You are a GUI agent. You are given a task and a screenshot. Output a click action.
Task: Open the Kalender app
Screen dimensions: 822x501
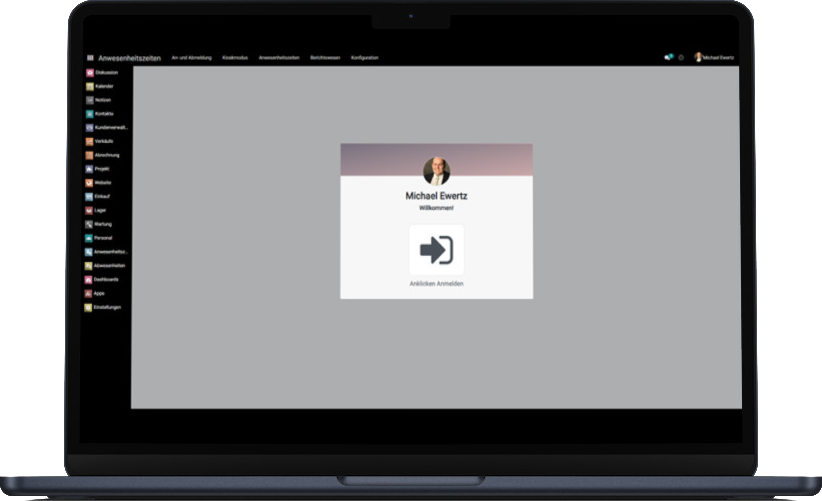[x=101, y=87]
